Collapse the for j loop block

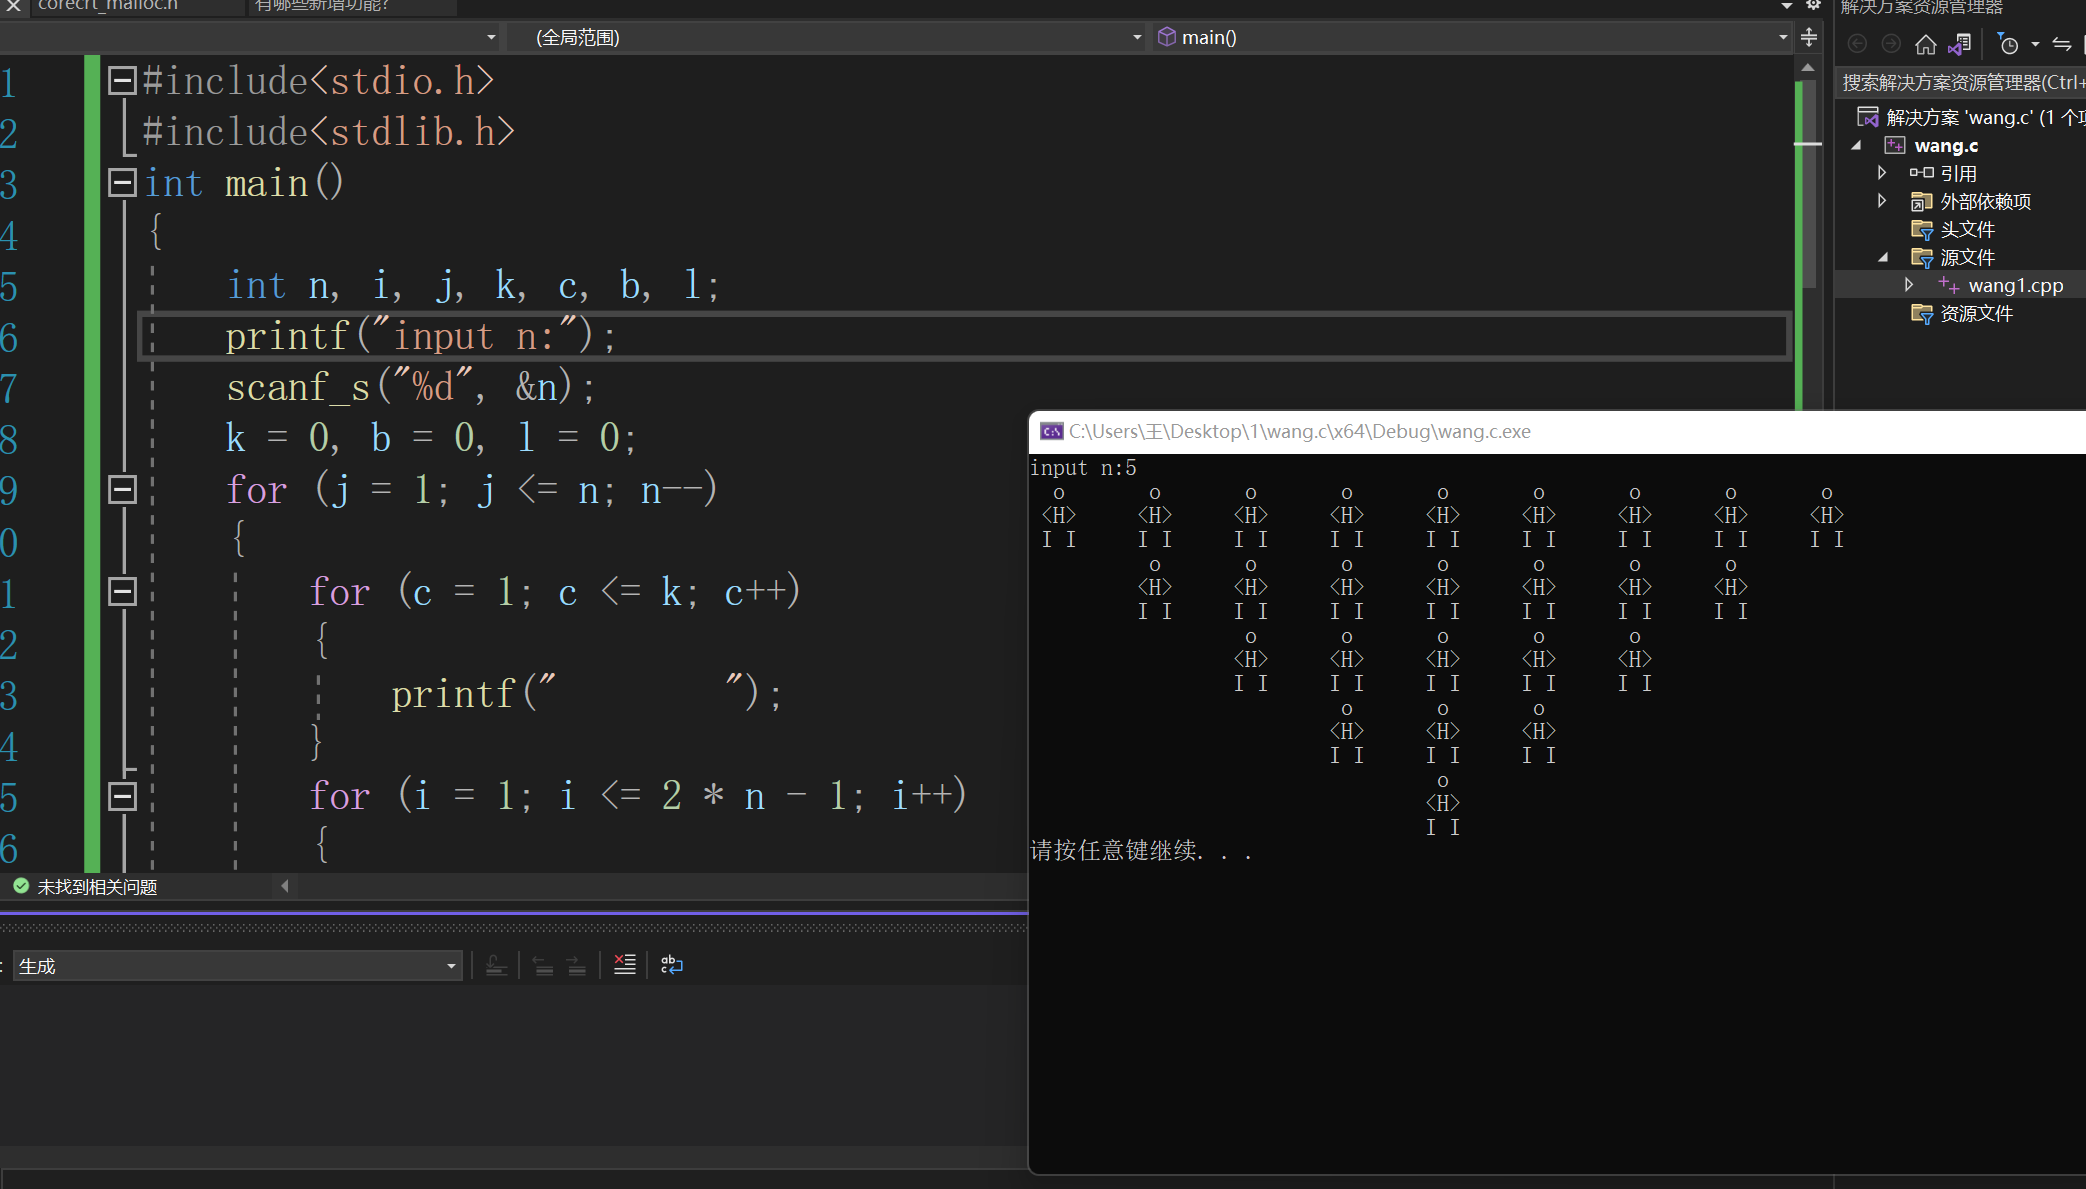point(122,489)
